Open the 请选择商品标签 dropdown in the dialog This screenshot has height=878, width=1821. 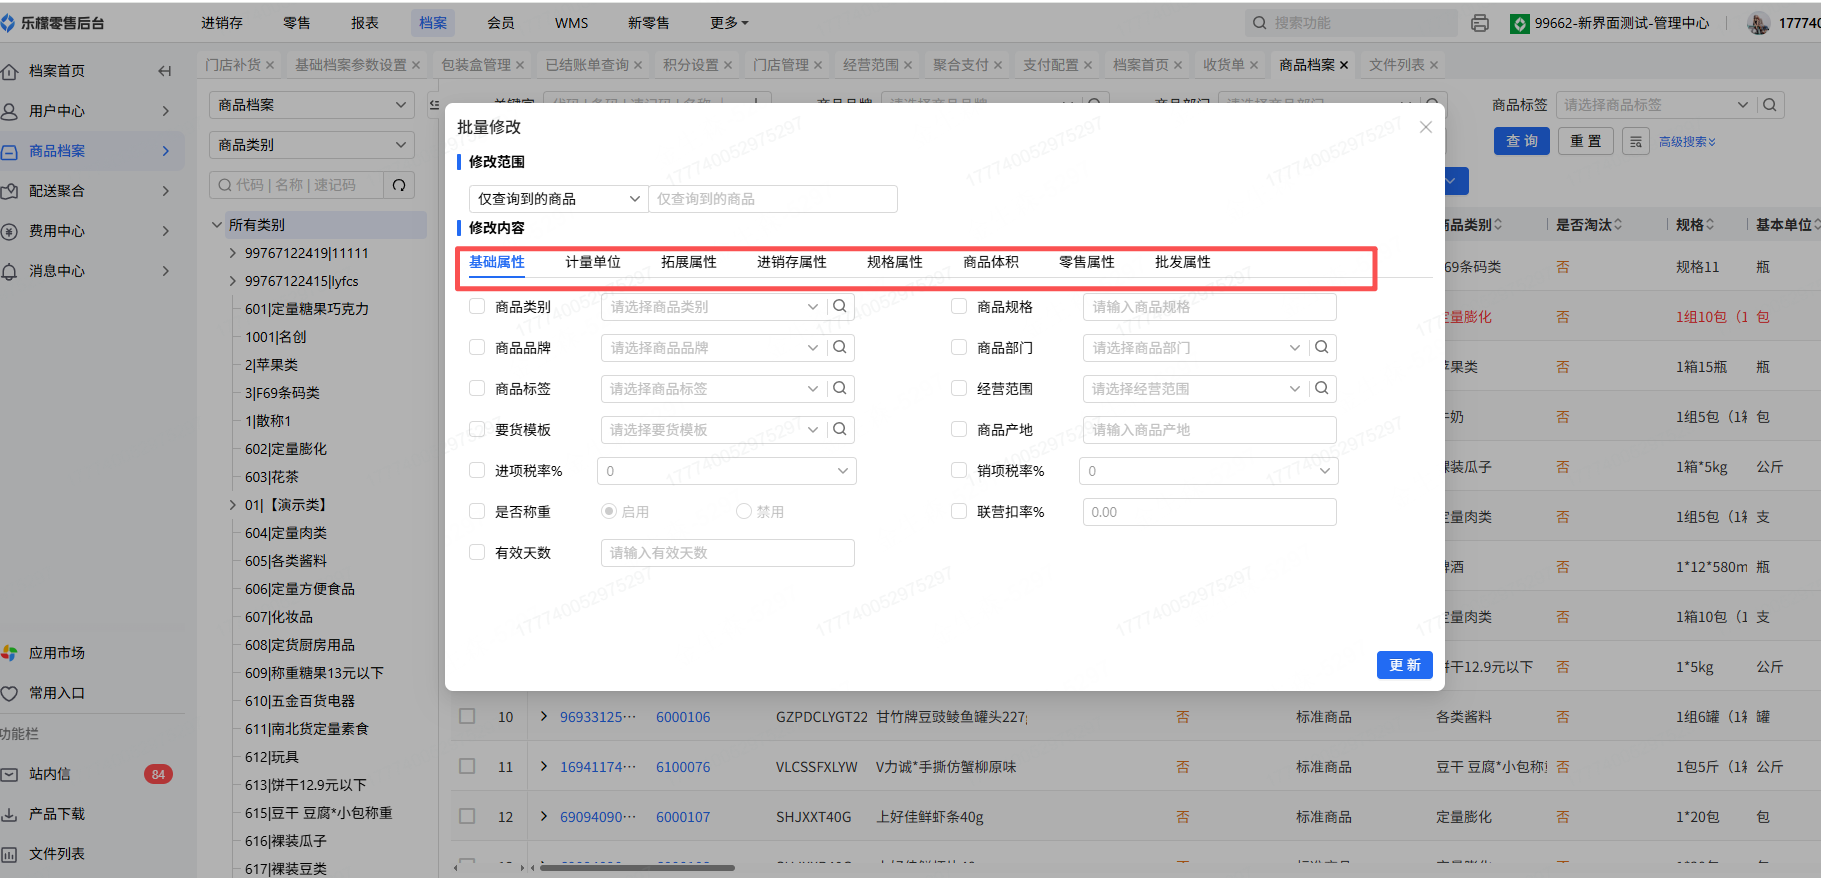pos(714,389)
